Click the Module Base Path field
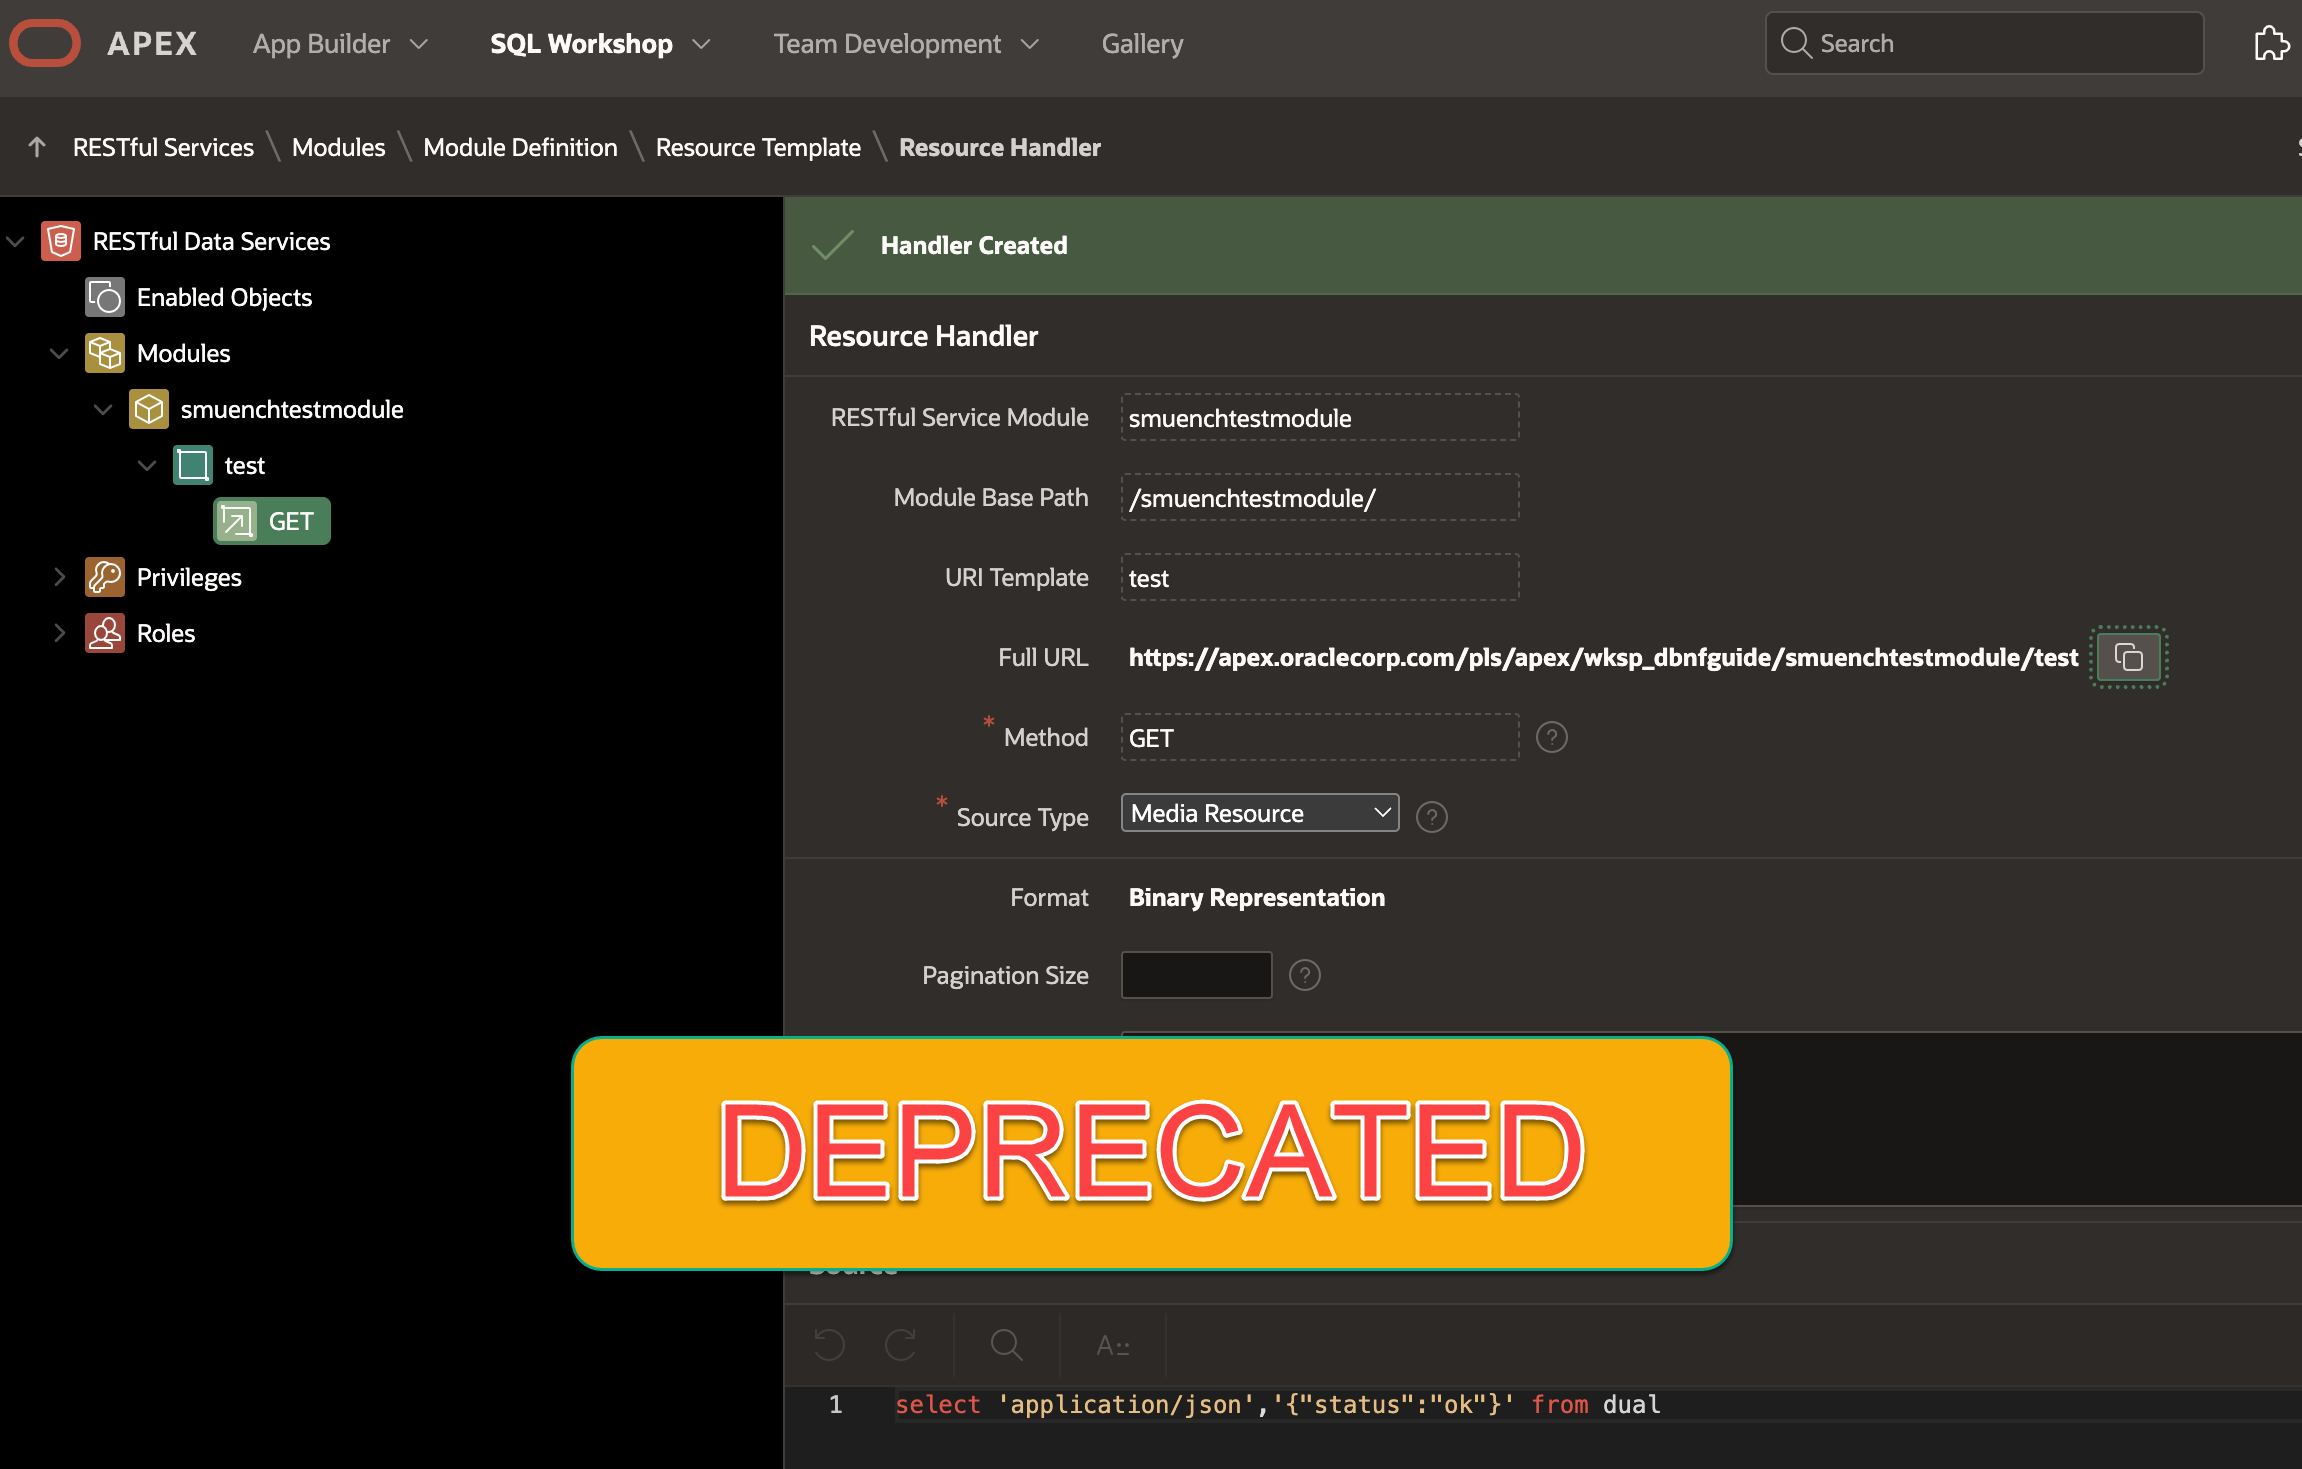Screen dimensions: 2302x1469 click(x=1320, y=497)
